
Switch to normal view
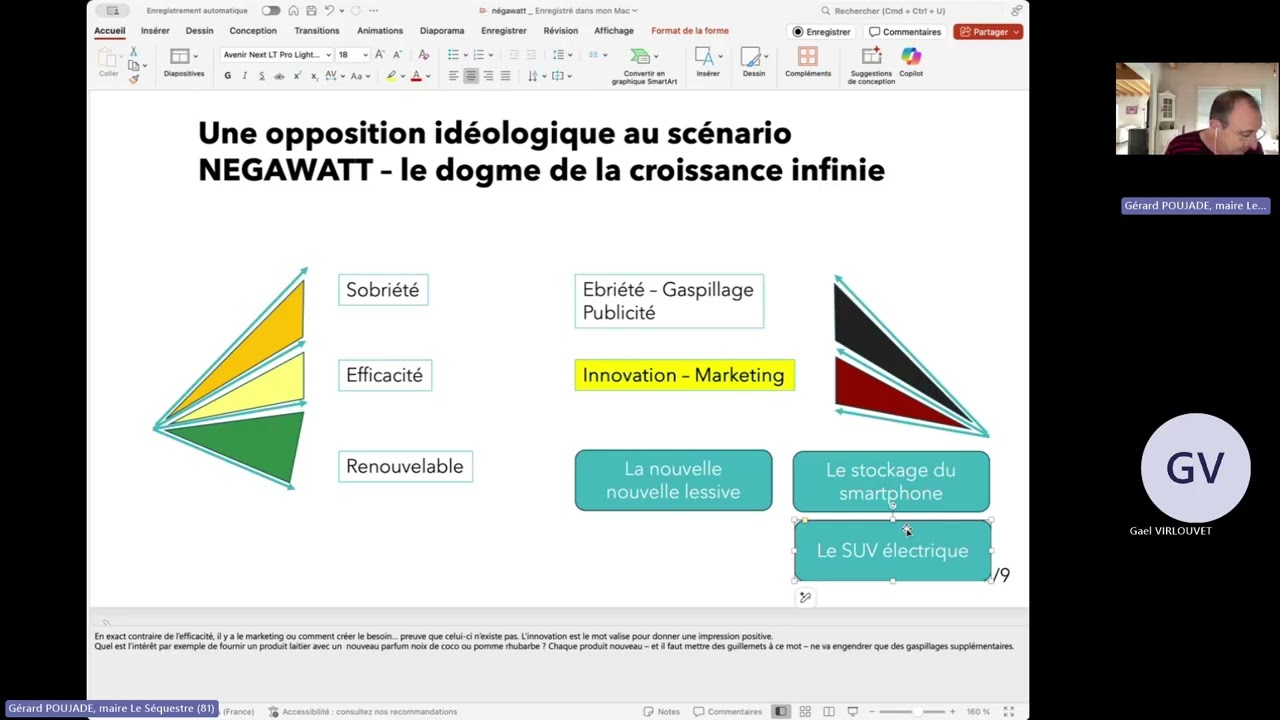781,711
